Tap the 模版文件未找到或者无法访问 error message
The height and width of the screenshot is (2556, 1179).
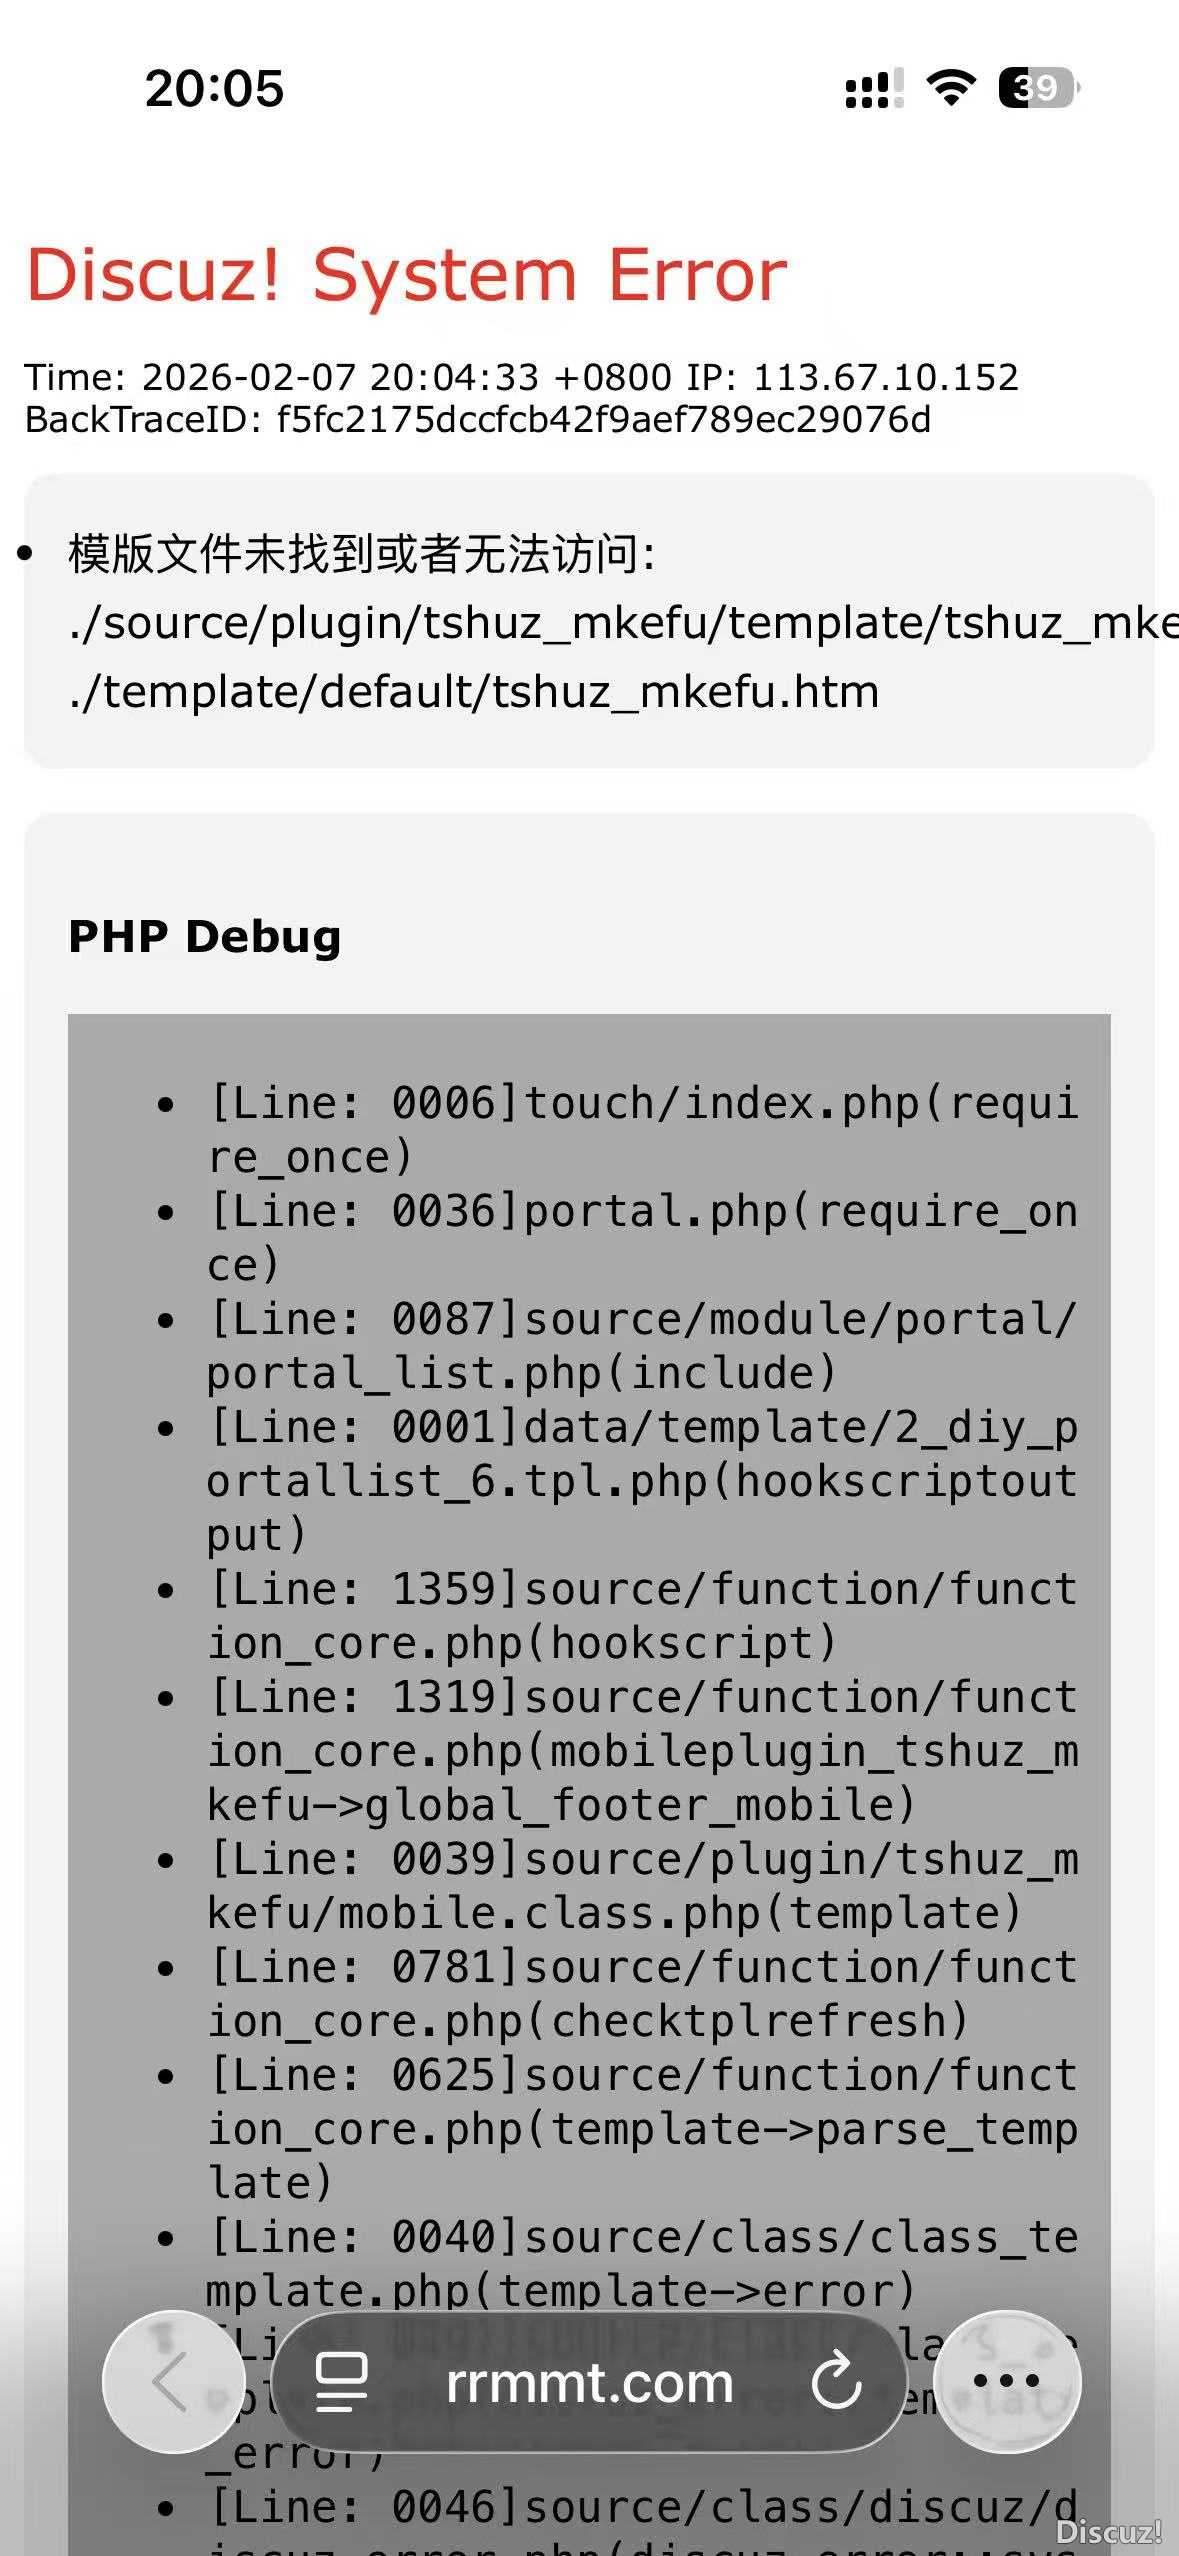[x=362, y=554]
